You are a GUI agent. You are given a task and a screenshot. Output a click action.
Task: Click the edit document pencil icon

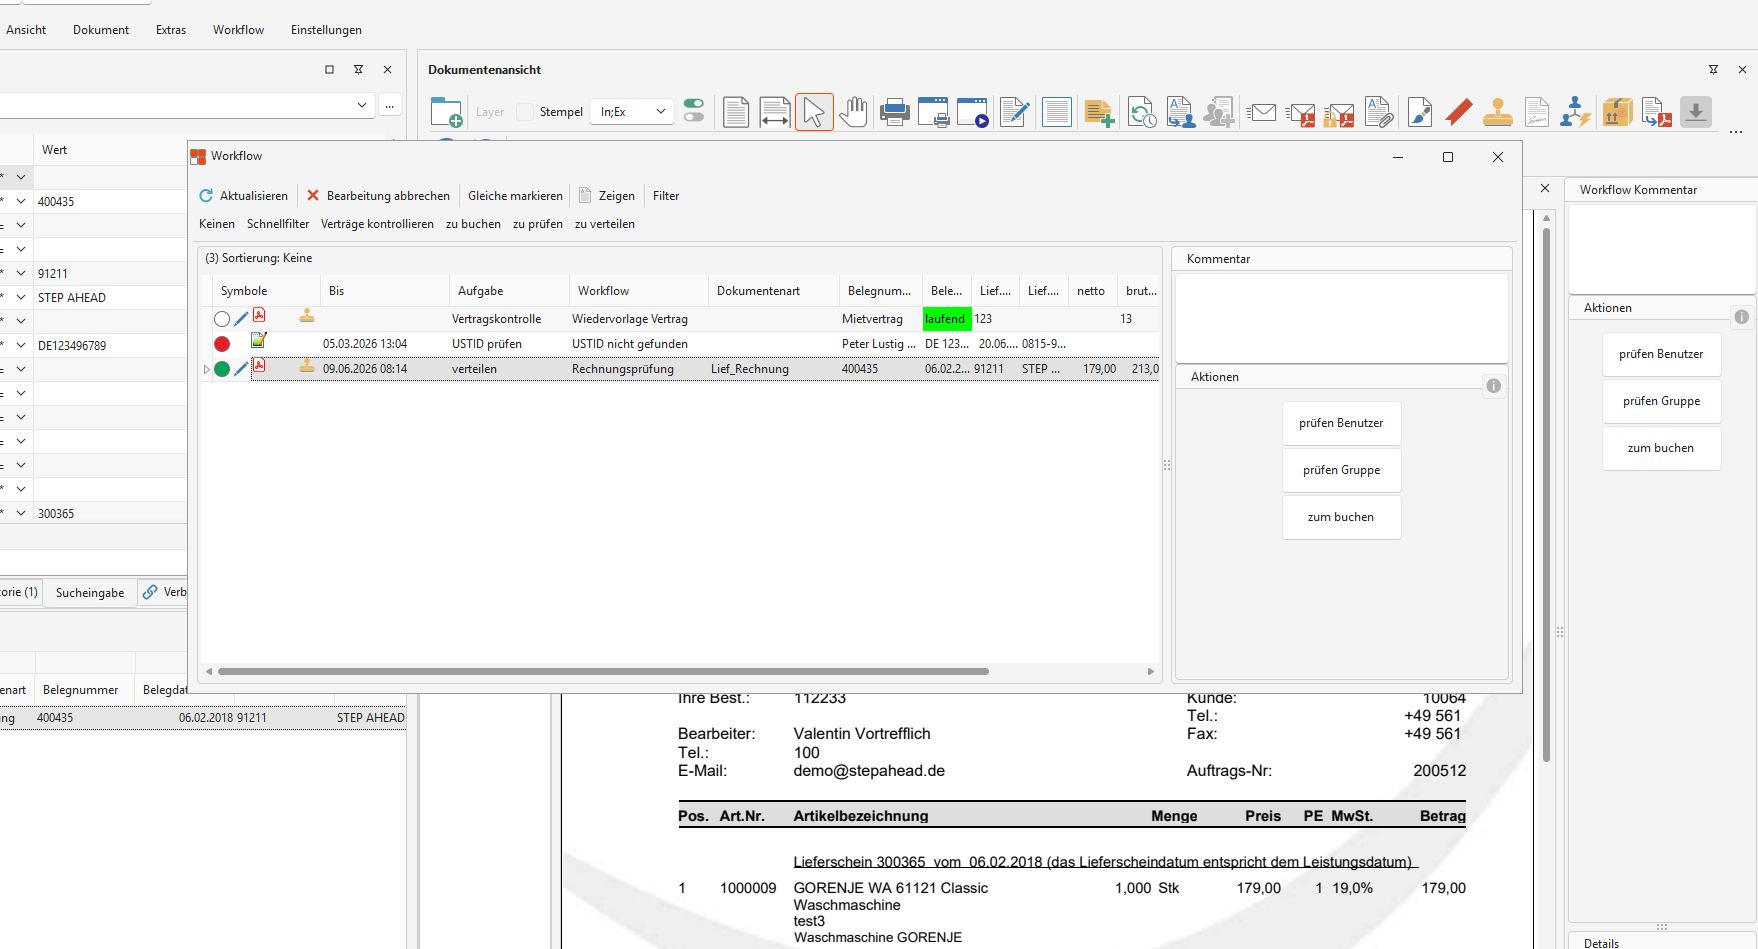click(x=1014, y=112)
